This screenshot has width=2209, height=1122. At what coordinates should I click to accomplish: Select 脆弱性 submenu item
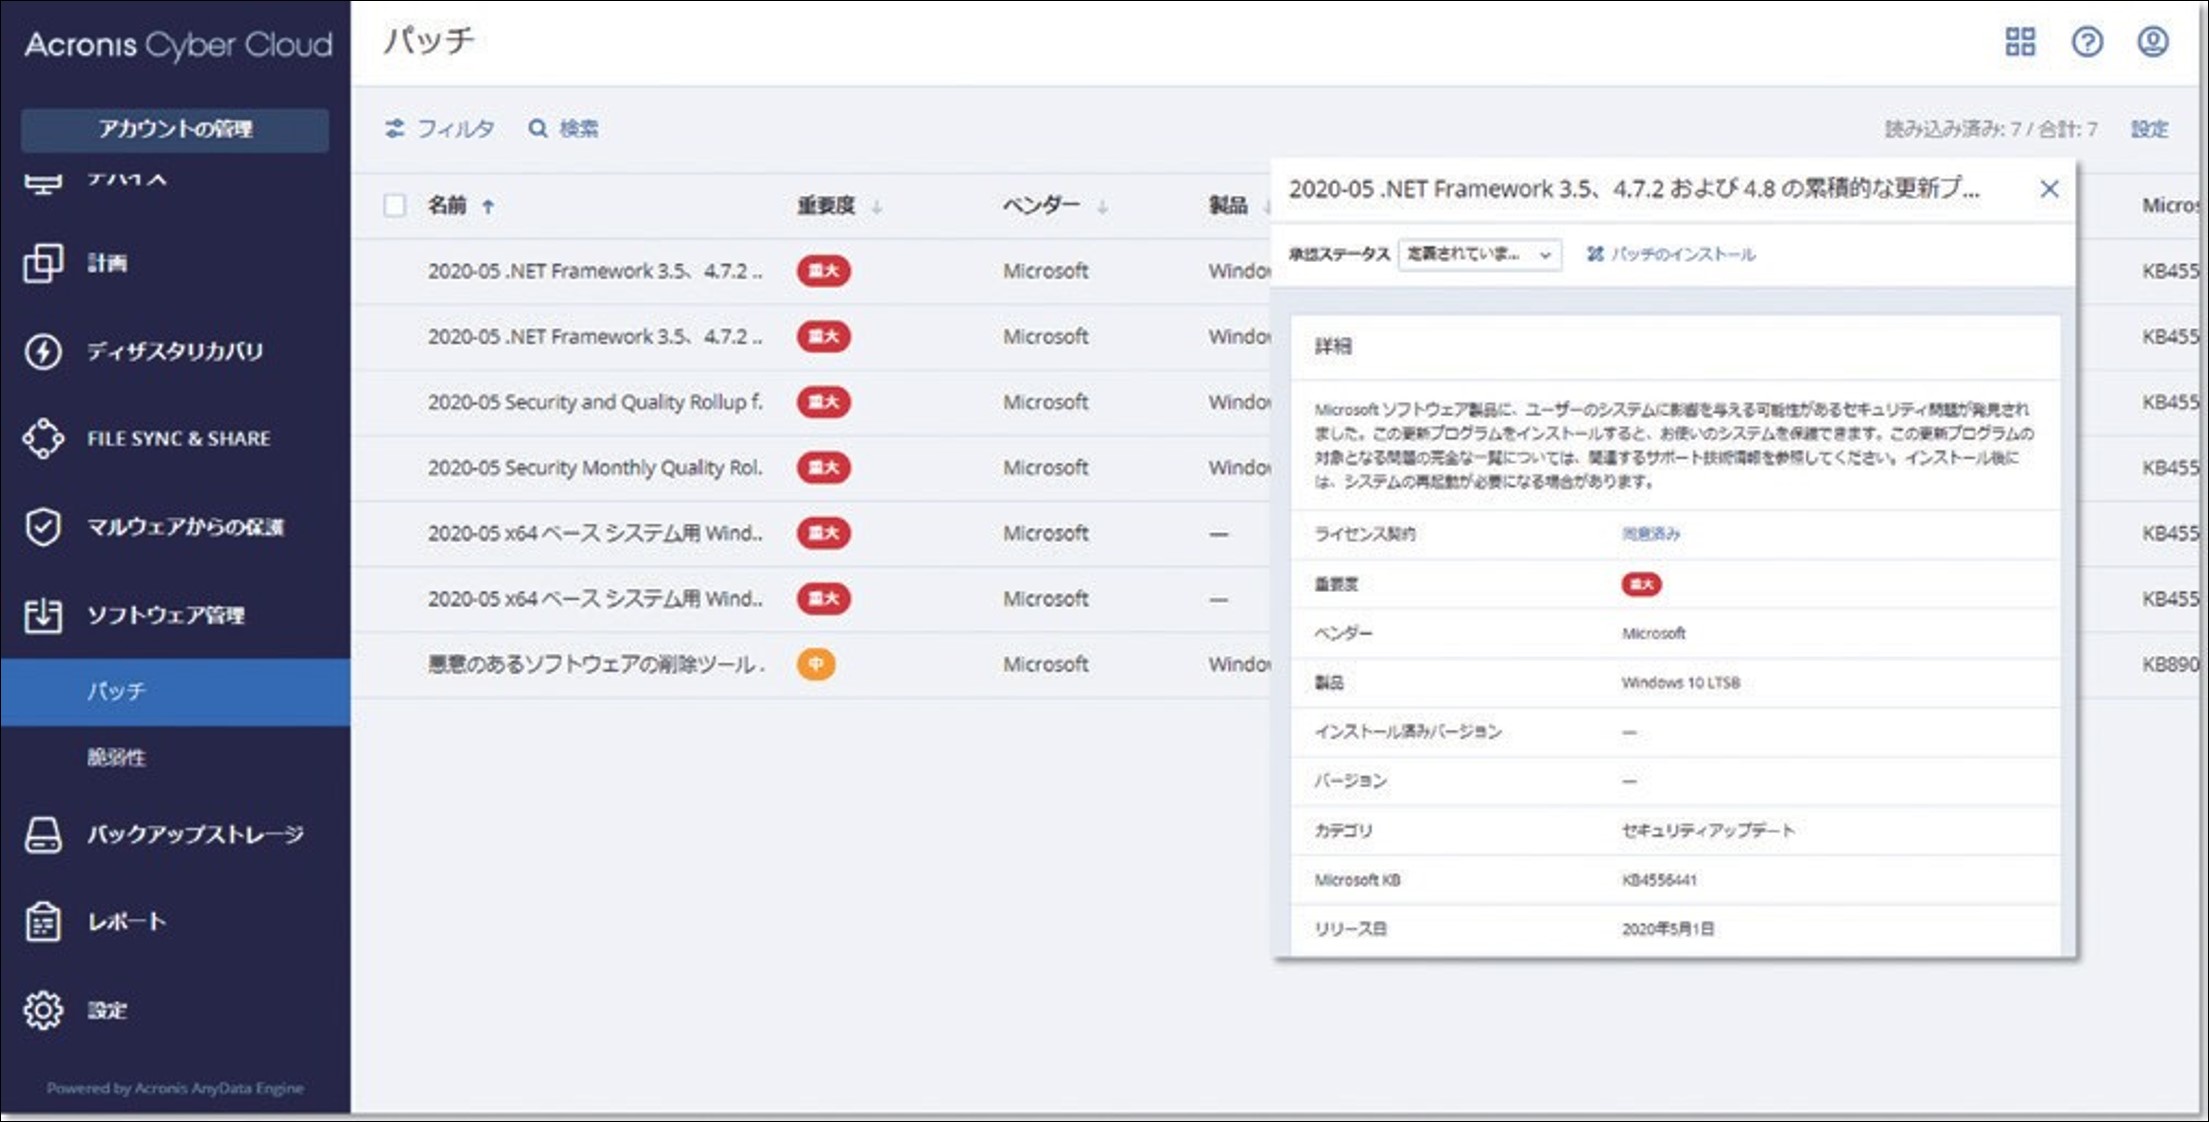[x=116, y=757]
